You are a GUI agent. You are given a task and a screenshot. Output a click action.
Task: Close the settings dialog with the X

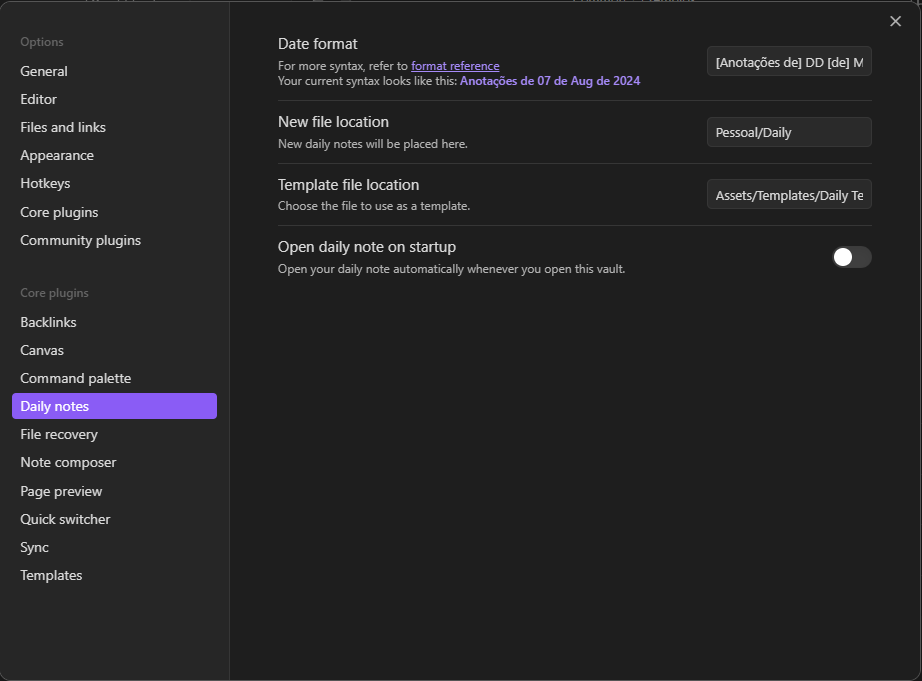pos(895,22)
